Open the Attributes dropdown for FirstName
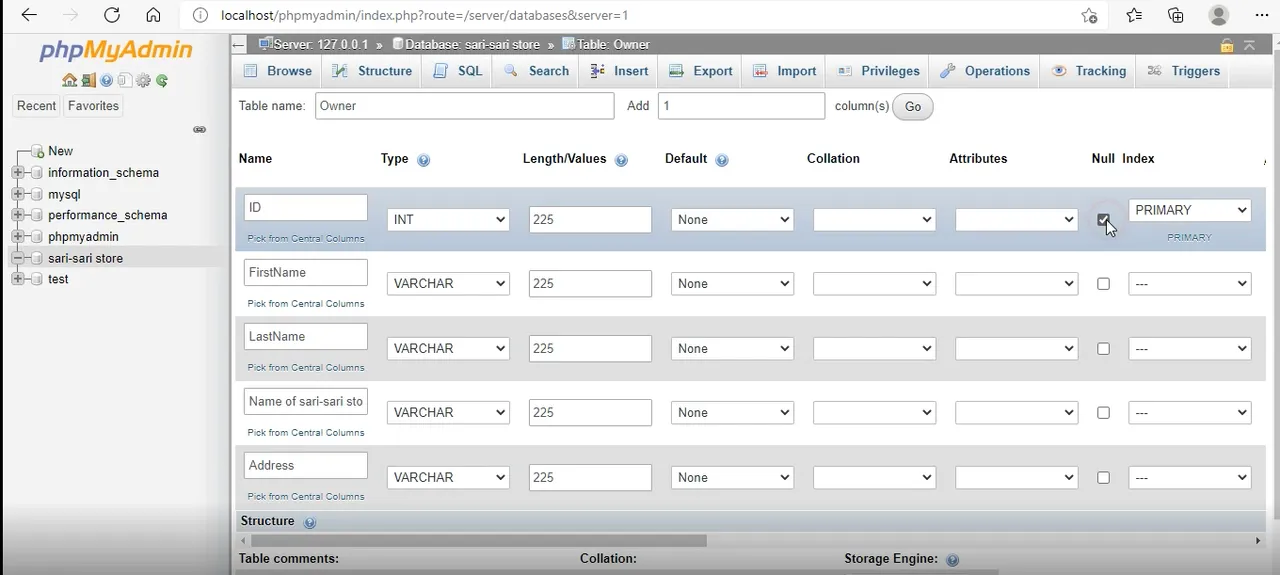 tap(1016, 284)
